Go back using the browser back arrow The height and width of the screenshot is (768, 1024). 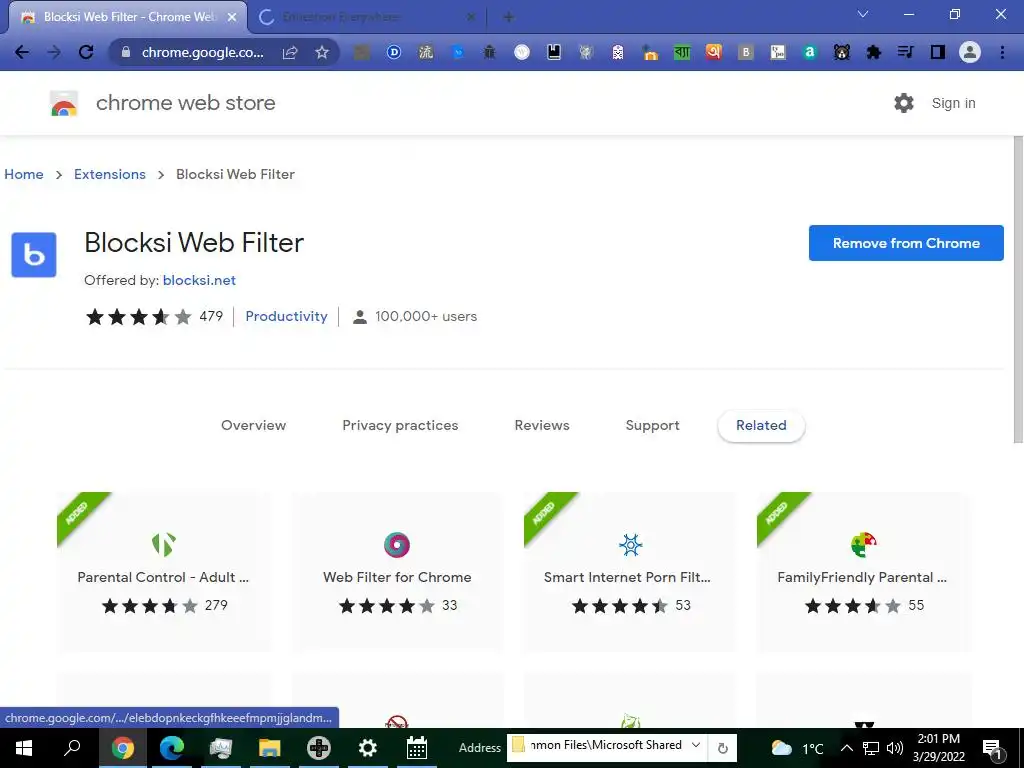tap(22, 52)
